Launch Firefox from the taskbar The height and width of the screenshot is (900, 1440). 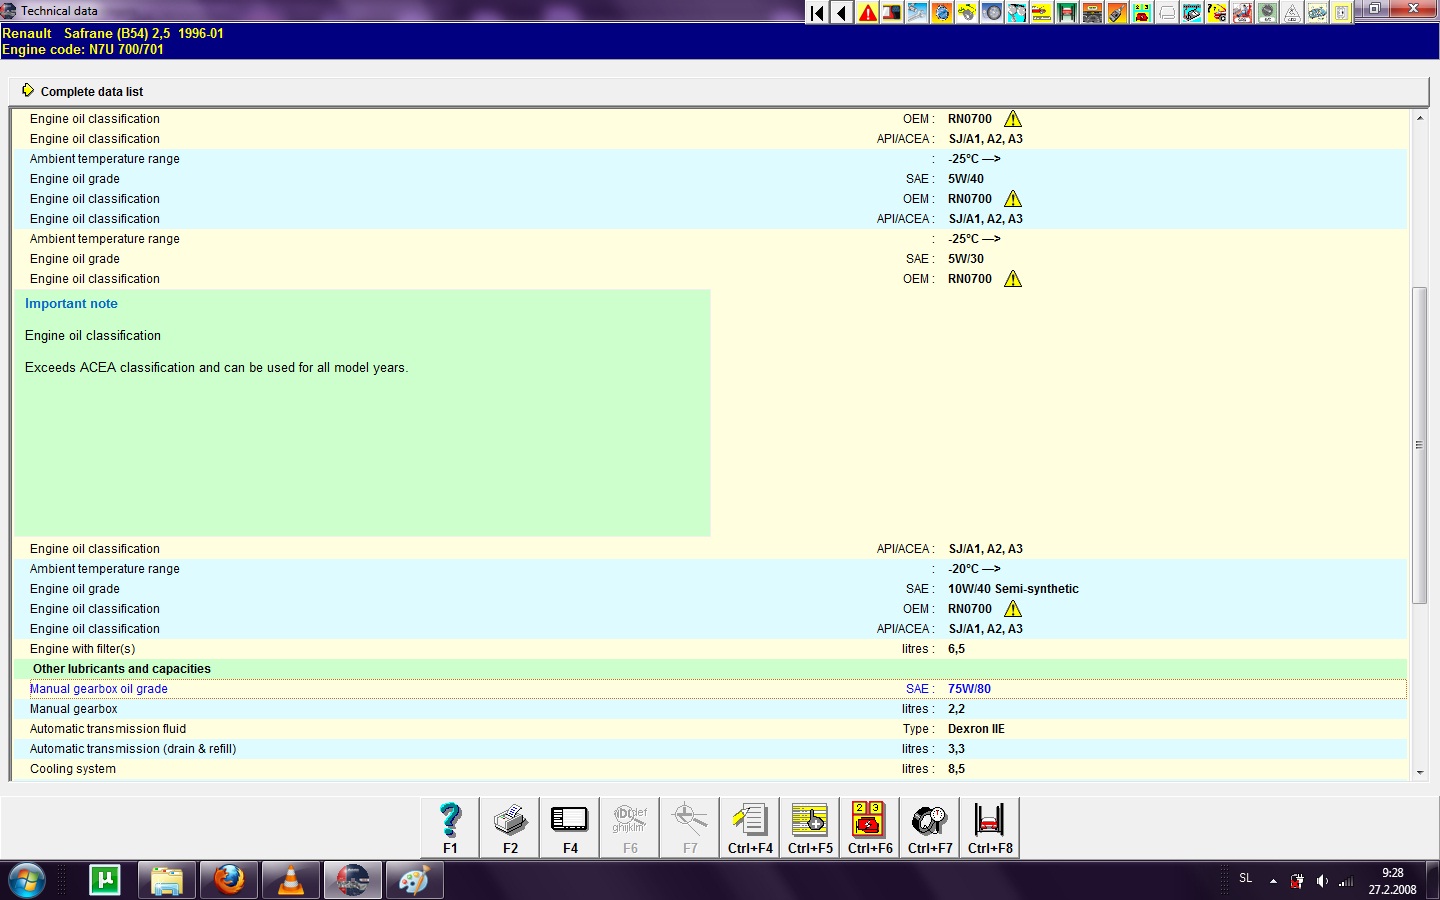(x=229, y=880)
